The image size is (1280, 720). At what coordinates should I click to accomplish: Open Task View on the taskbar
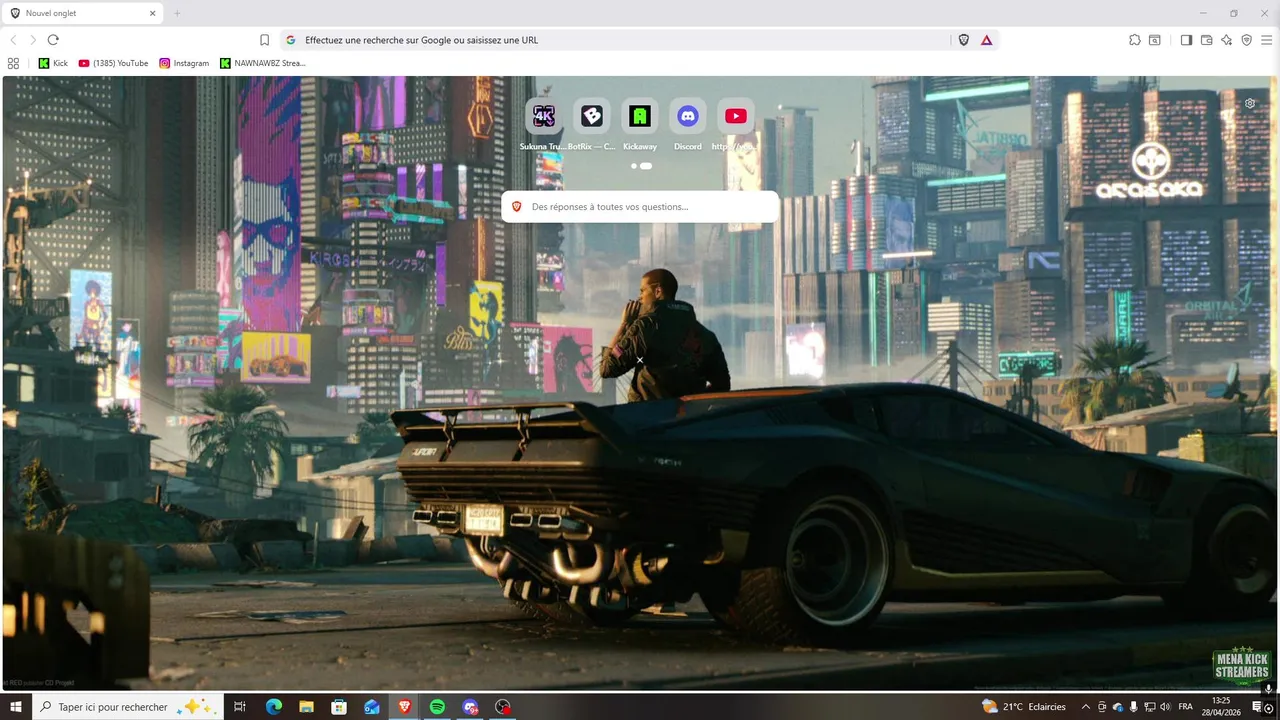pos(240,707)
